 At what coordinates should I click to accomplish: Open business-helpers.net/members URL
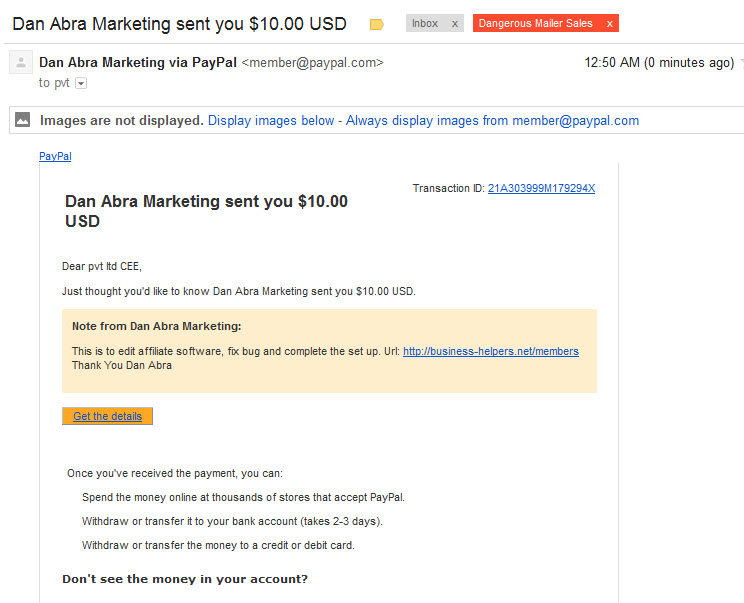click(491, 352)
